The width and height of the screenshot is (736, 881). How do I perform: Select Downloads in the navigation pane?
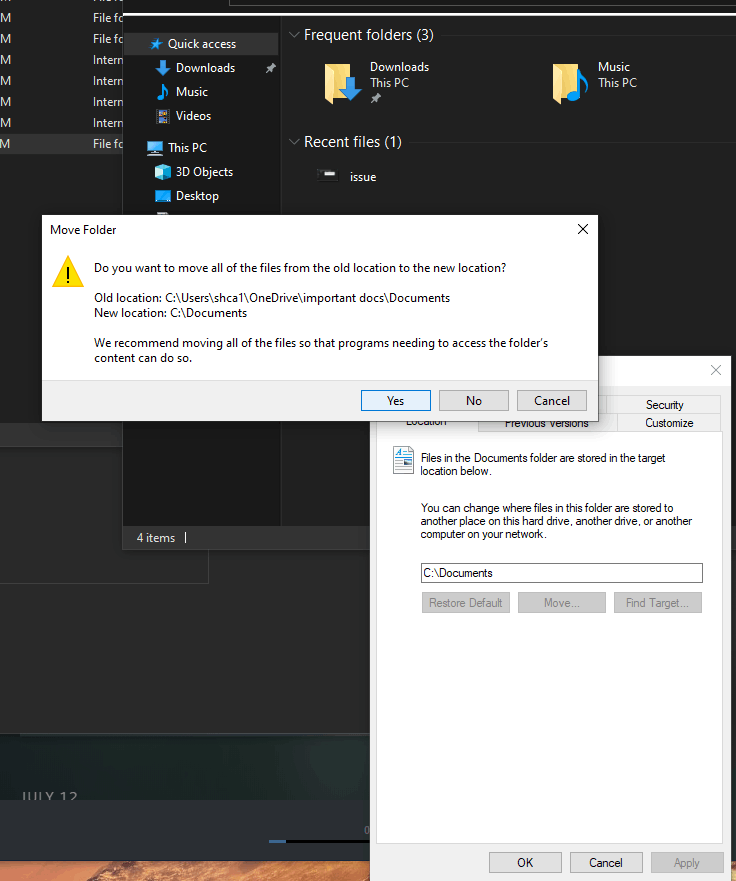tap(205, 68)
